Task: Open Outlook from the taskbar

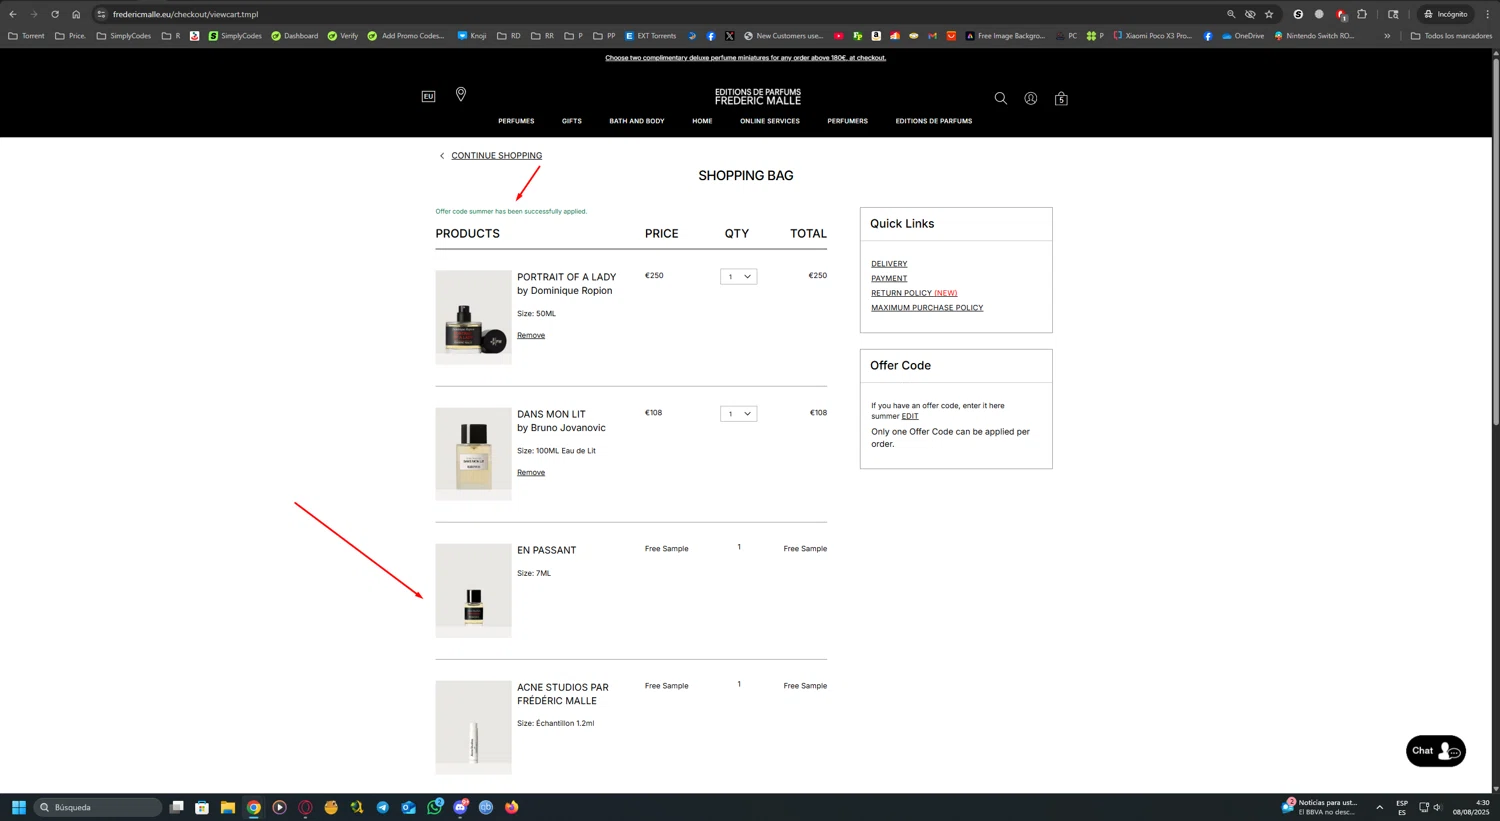Action: [409, 807]
